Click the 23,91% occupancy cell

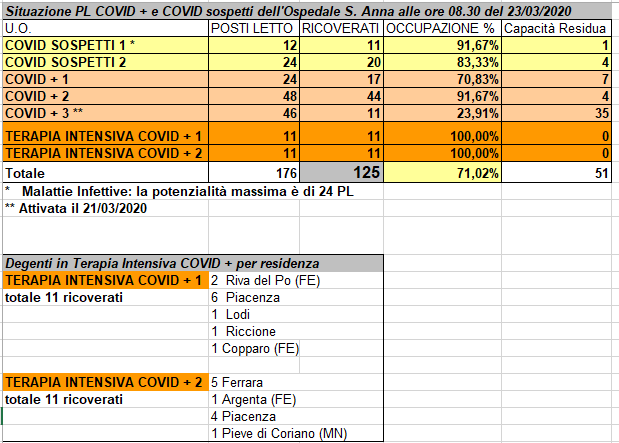coord(442,113)
